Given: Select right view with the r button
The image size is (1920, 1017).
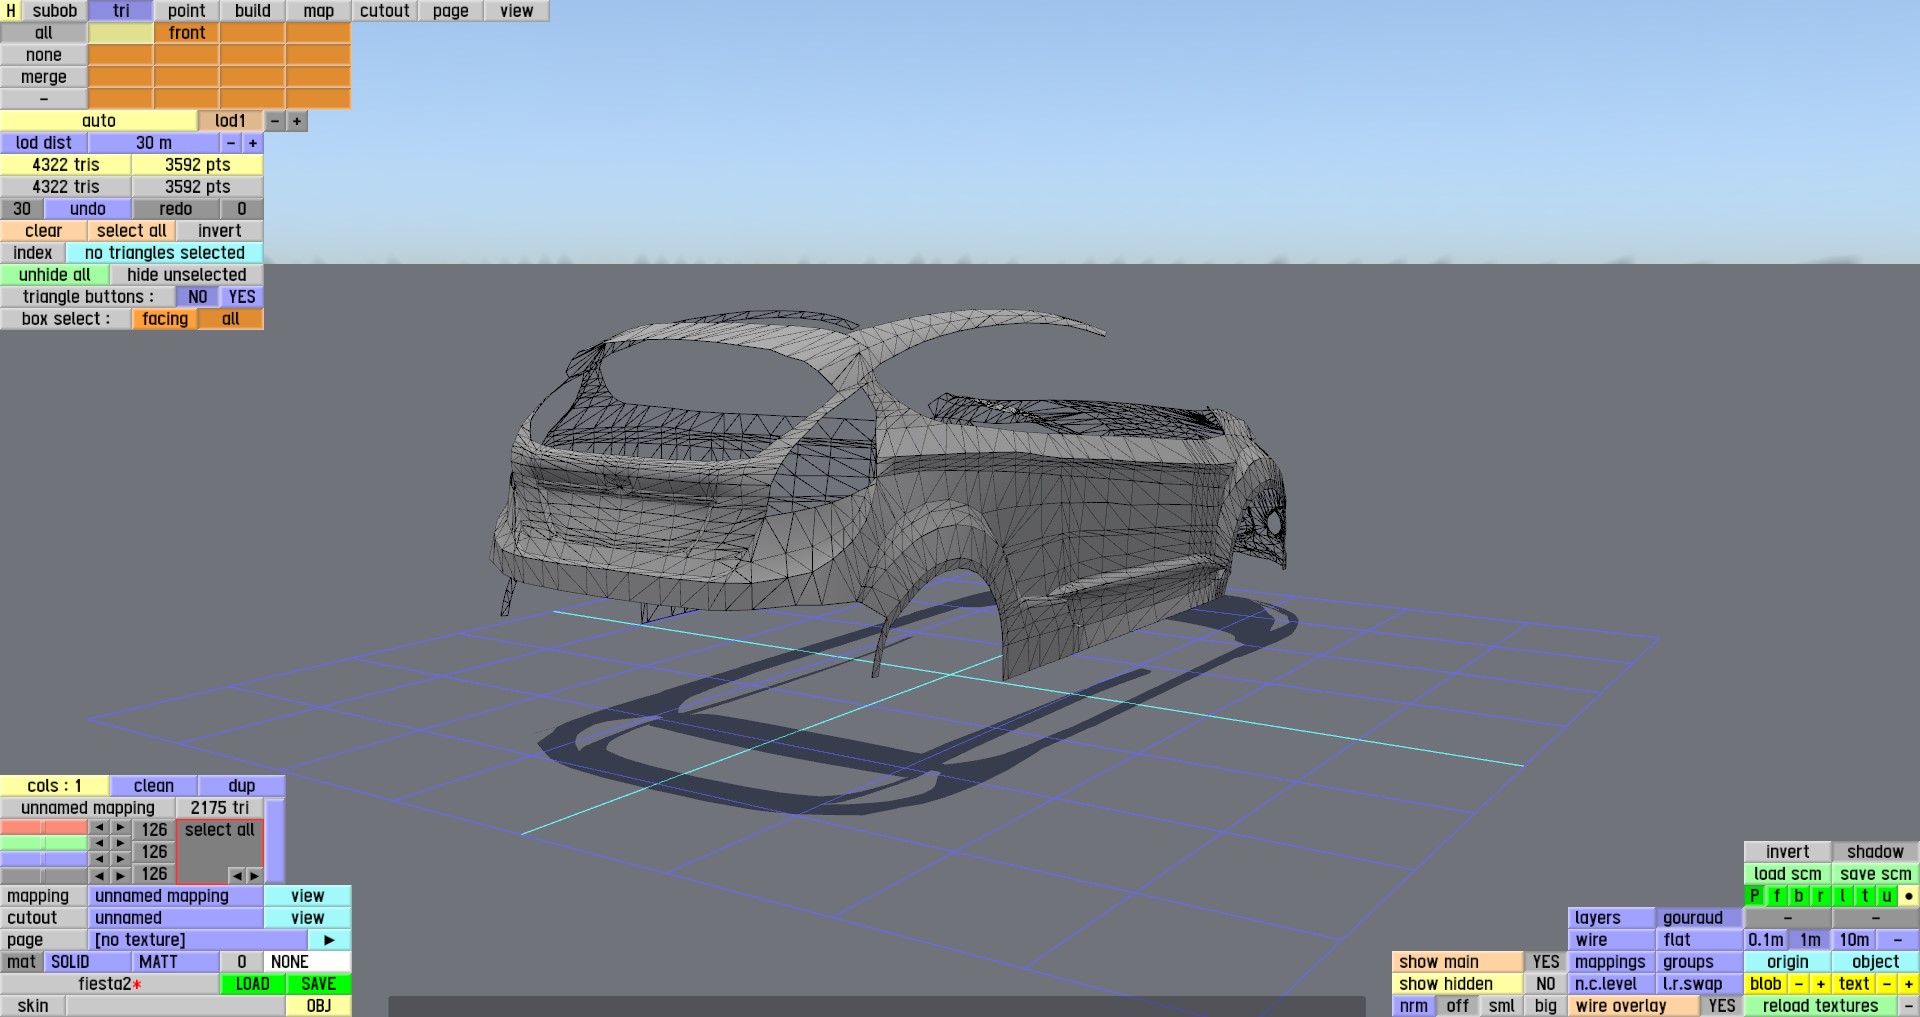Looking at the screenshot, I should coord(1821,896).
